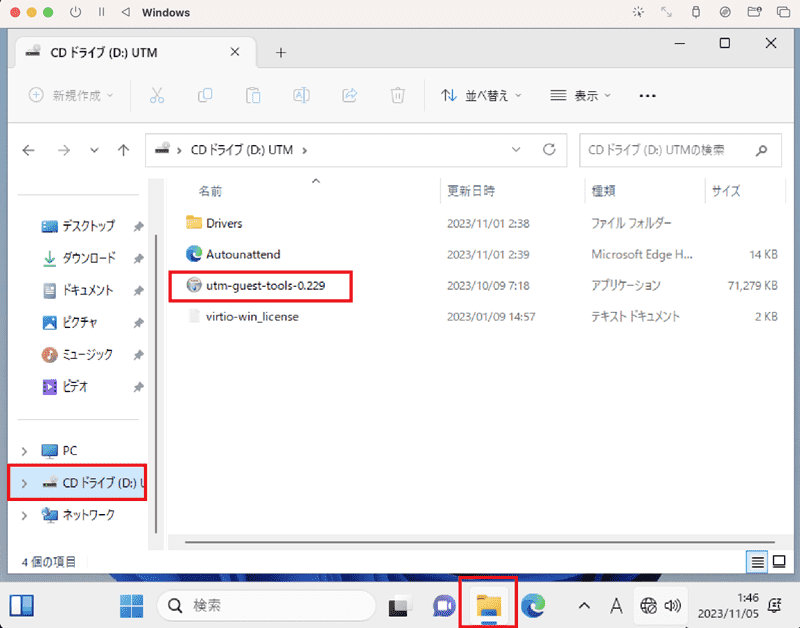Show address bar history dropdown

pyautogui.click(x=516, y=149)
